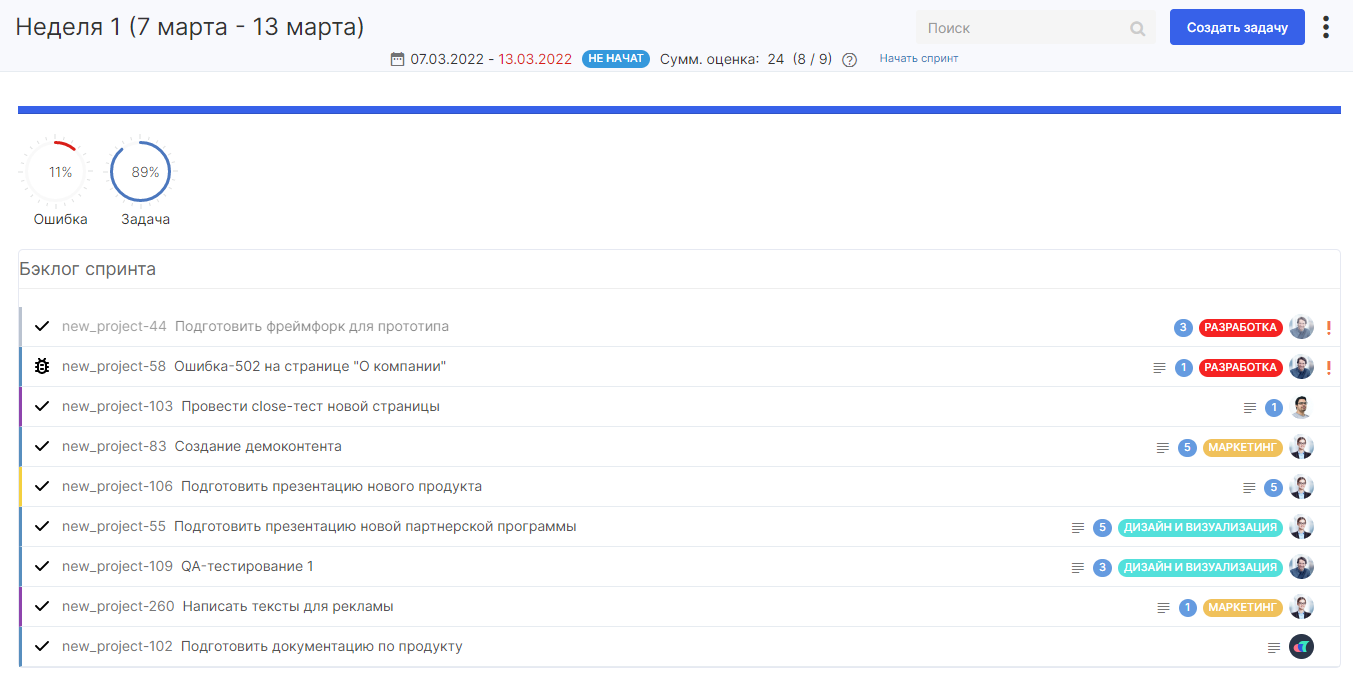
Task: Click assignee avatar on new_project-102 row
Action: pyautogui.click(x=1301, y=647)
